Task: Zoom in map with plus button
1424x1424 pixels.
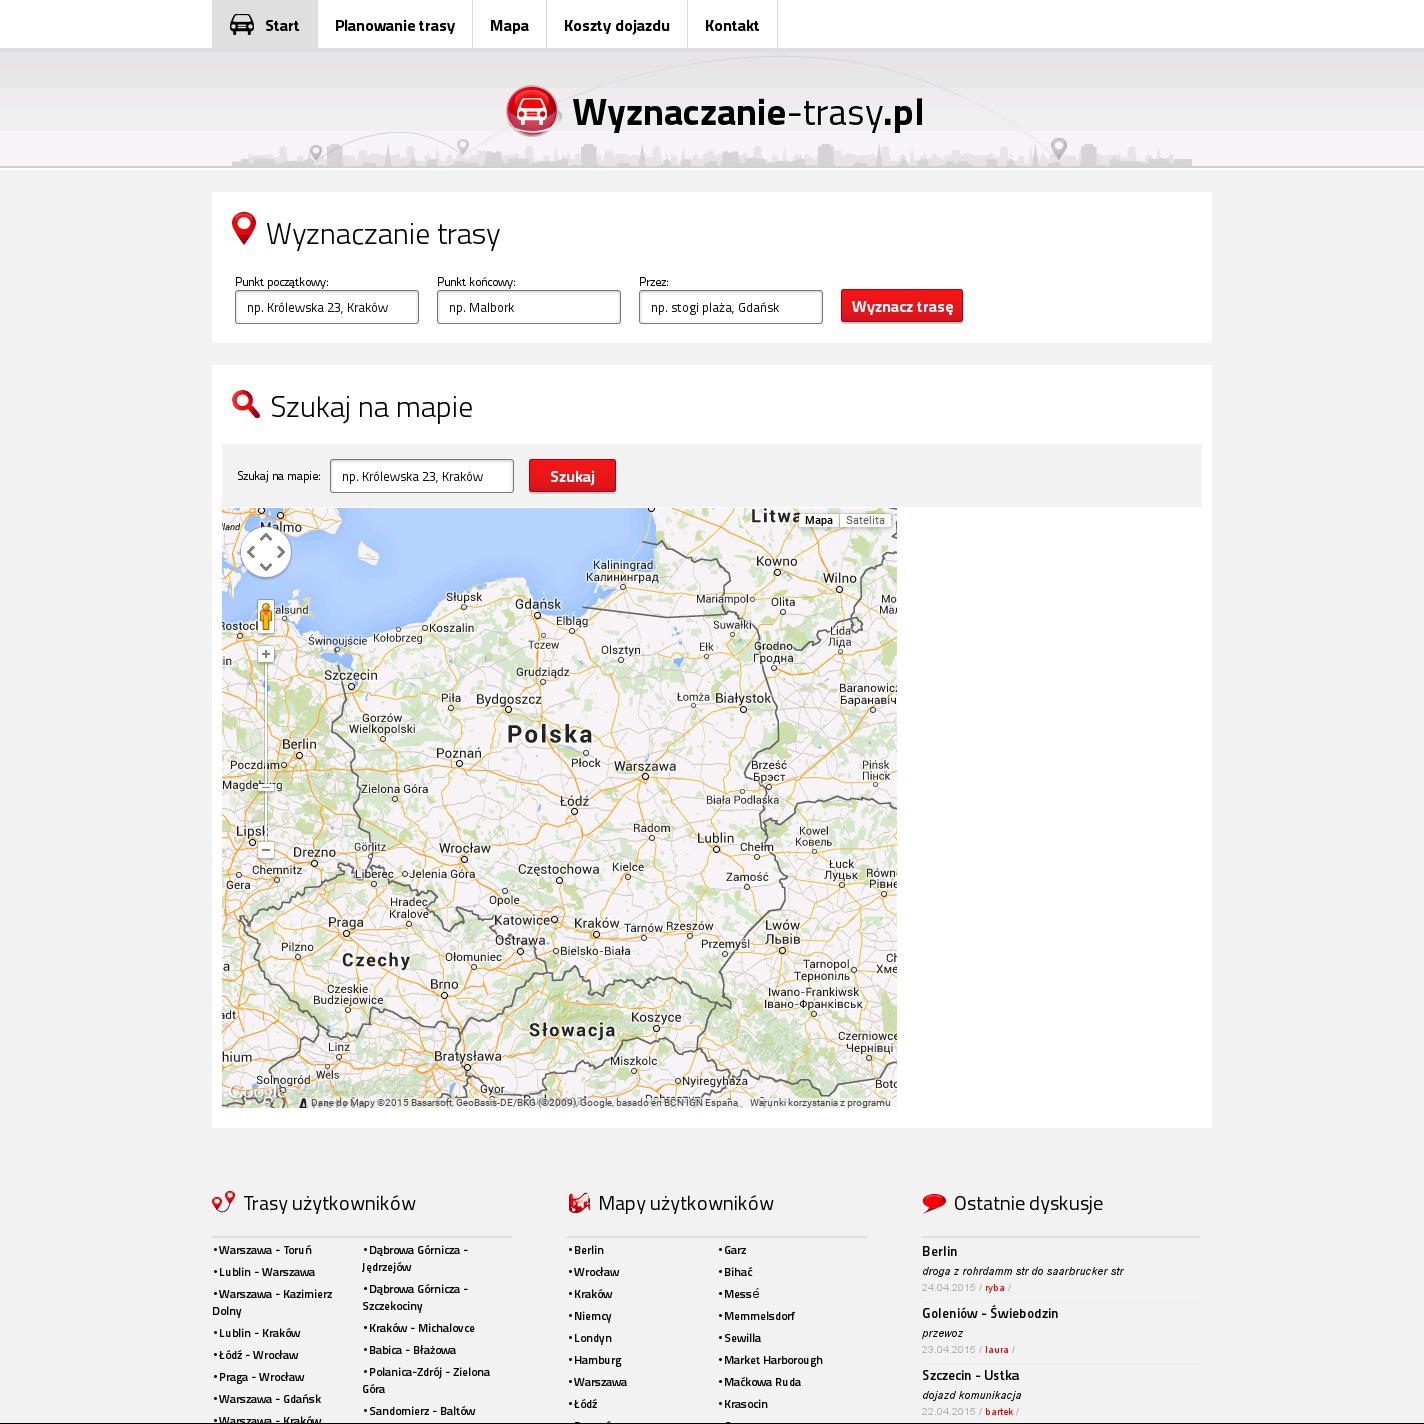Action: point(266,654)
